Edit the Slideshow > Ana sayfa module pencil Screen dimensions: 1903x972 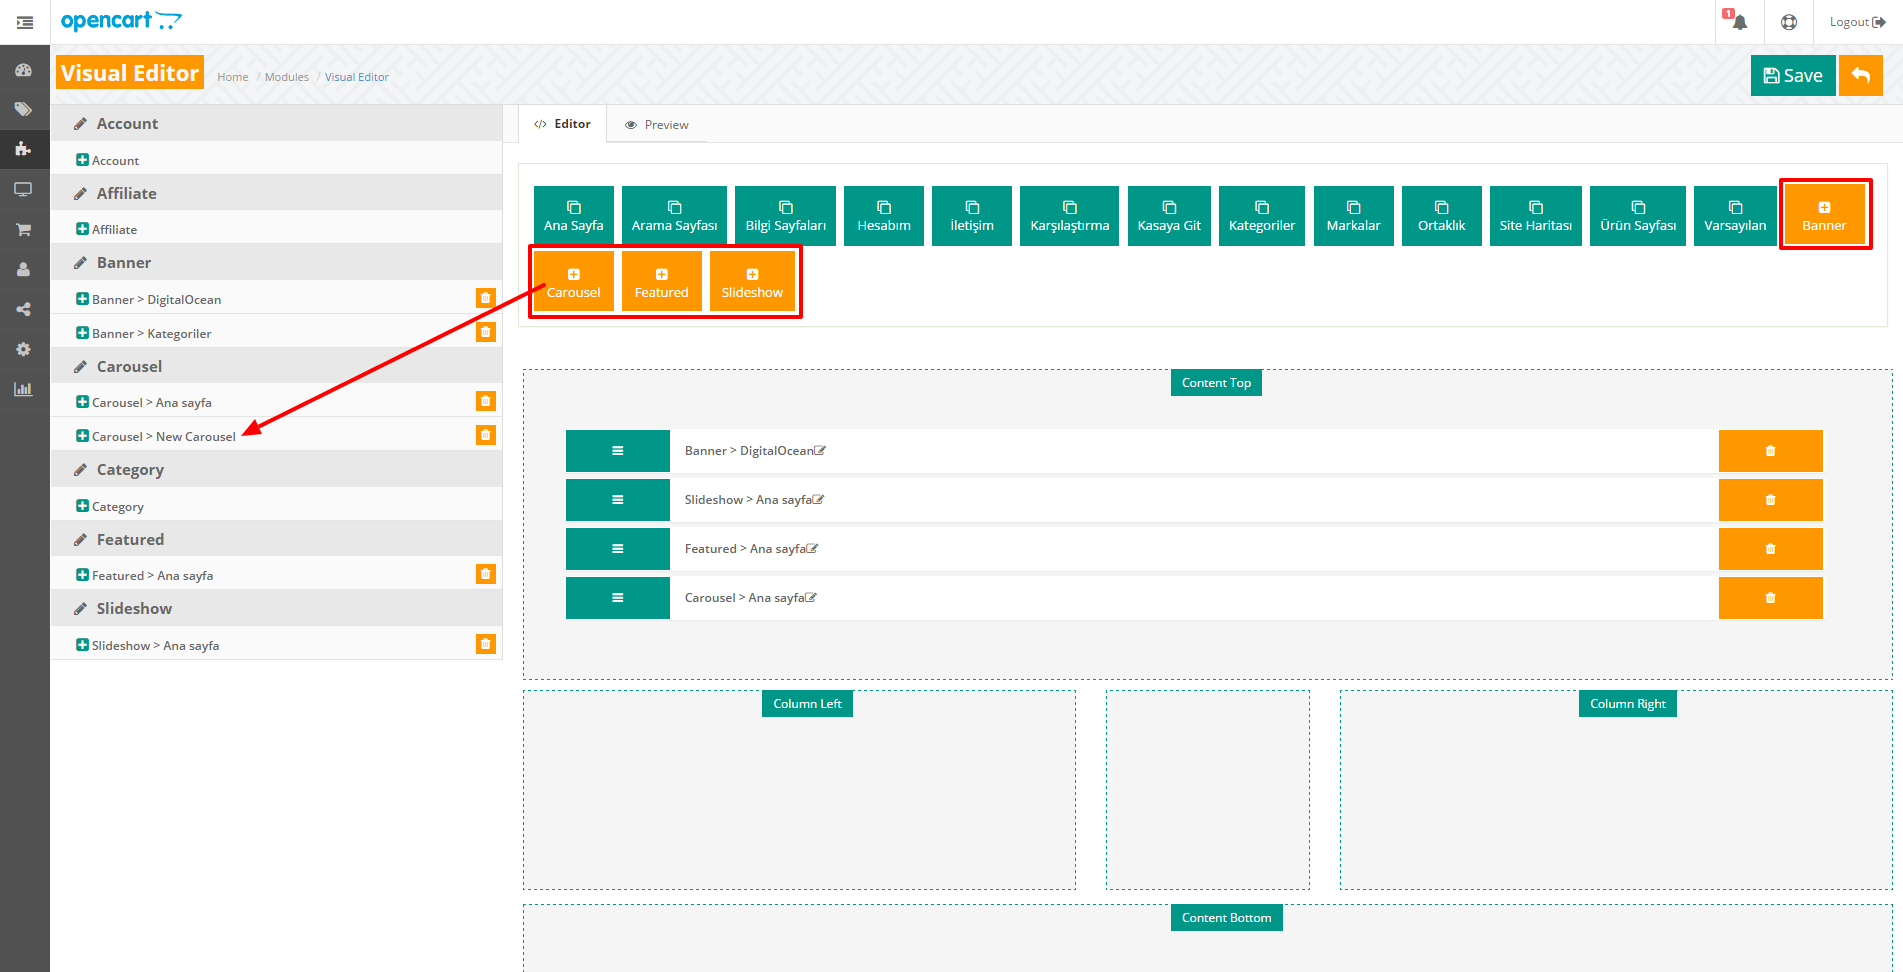818,498
